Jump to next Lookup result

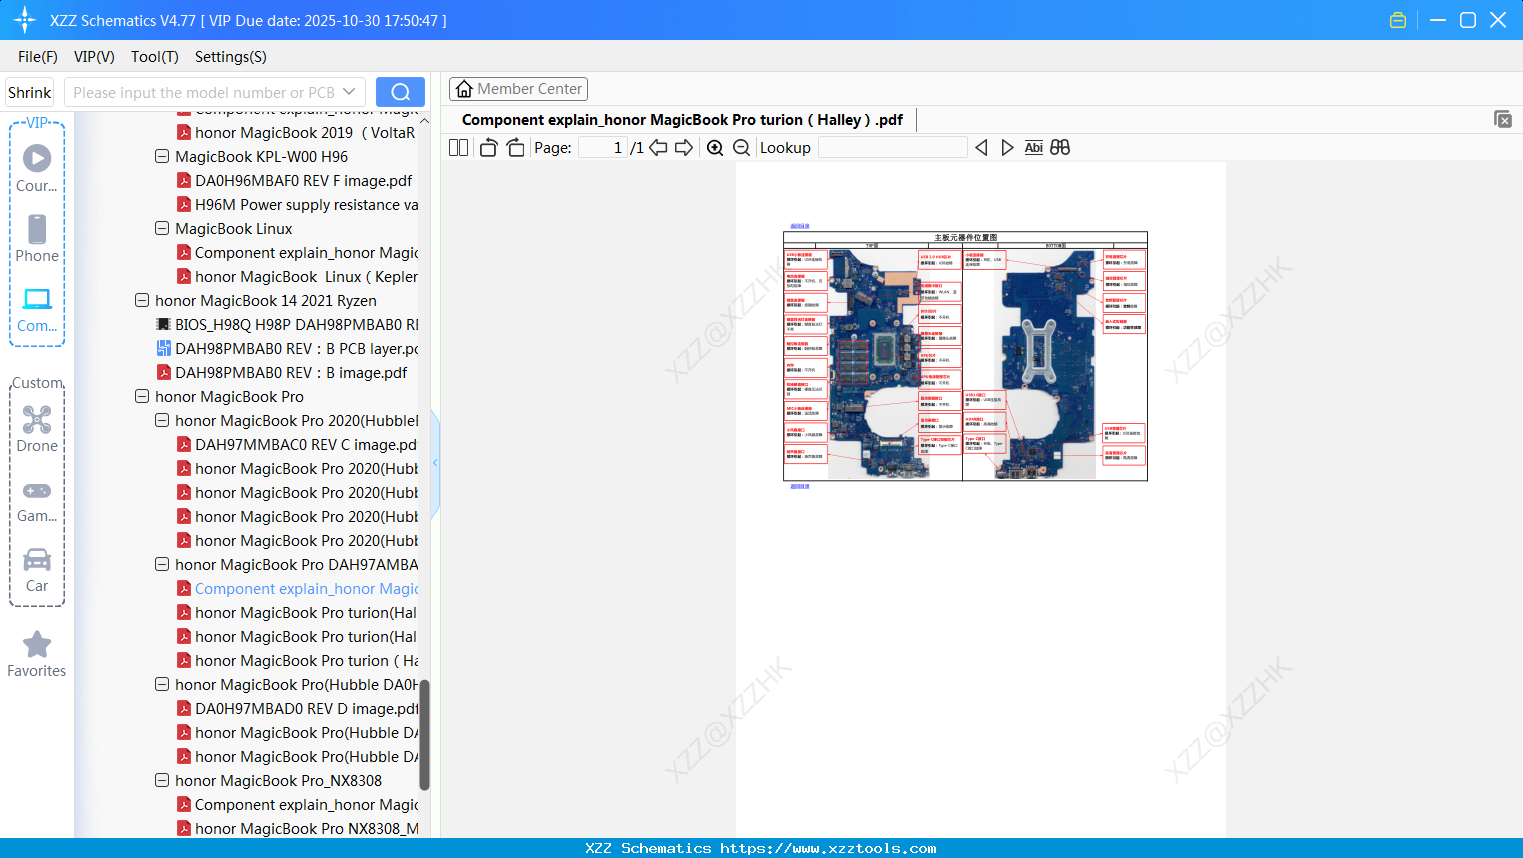tap(1007, 148)
